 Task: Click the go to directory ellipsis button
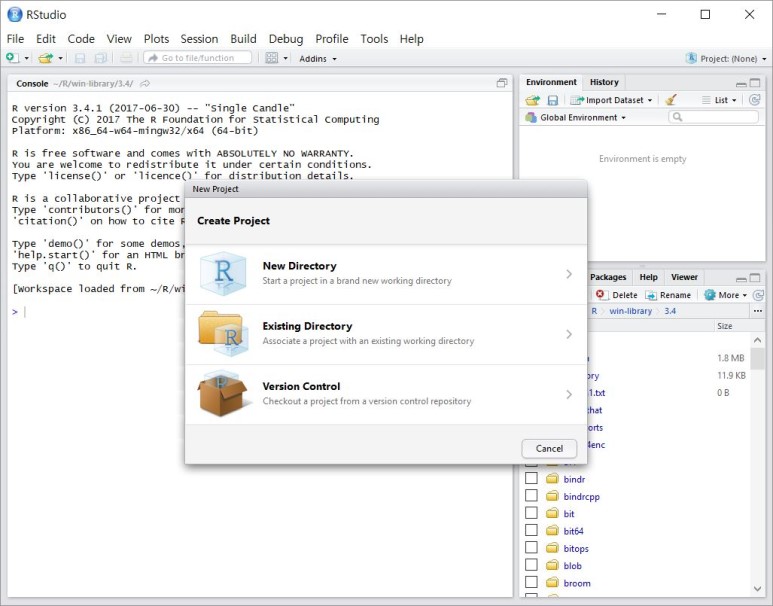pyautogui.click(x=758, y=311)
